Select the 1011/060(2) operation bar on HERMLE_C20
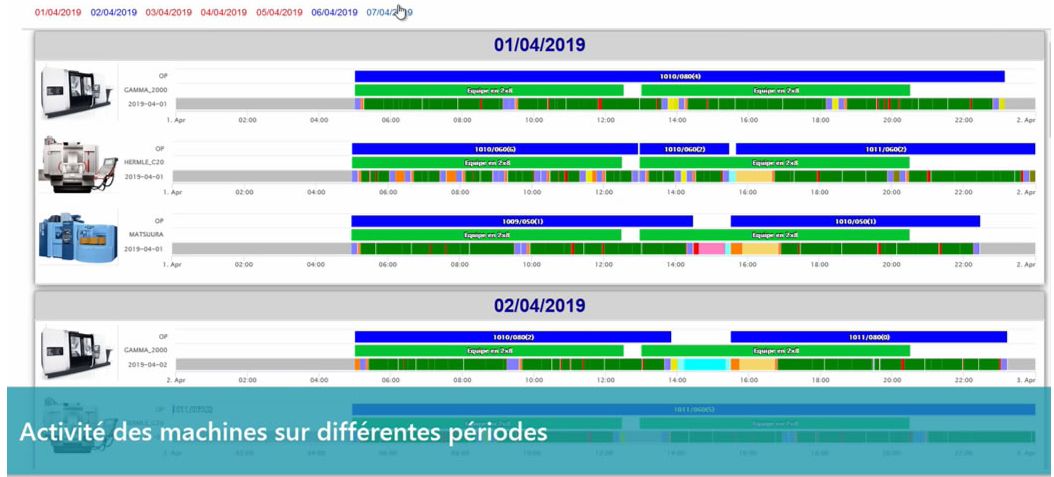Viewport: 1054px width, 477px height. [x=885, y=149]
